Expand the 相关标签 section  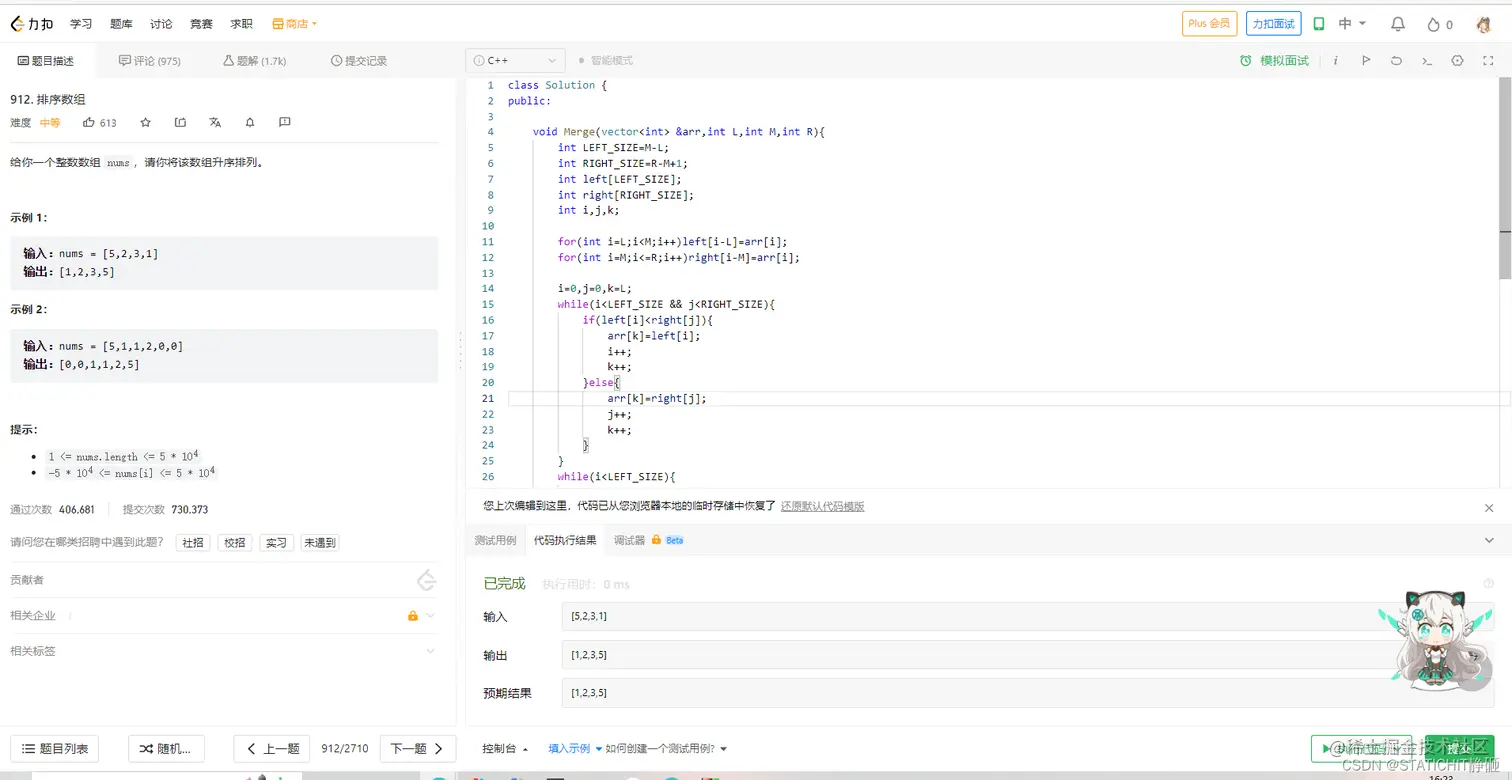tap(431, 651)
